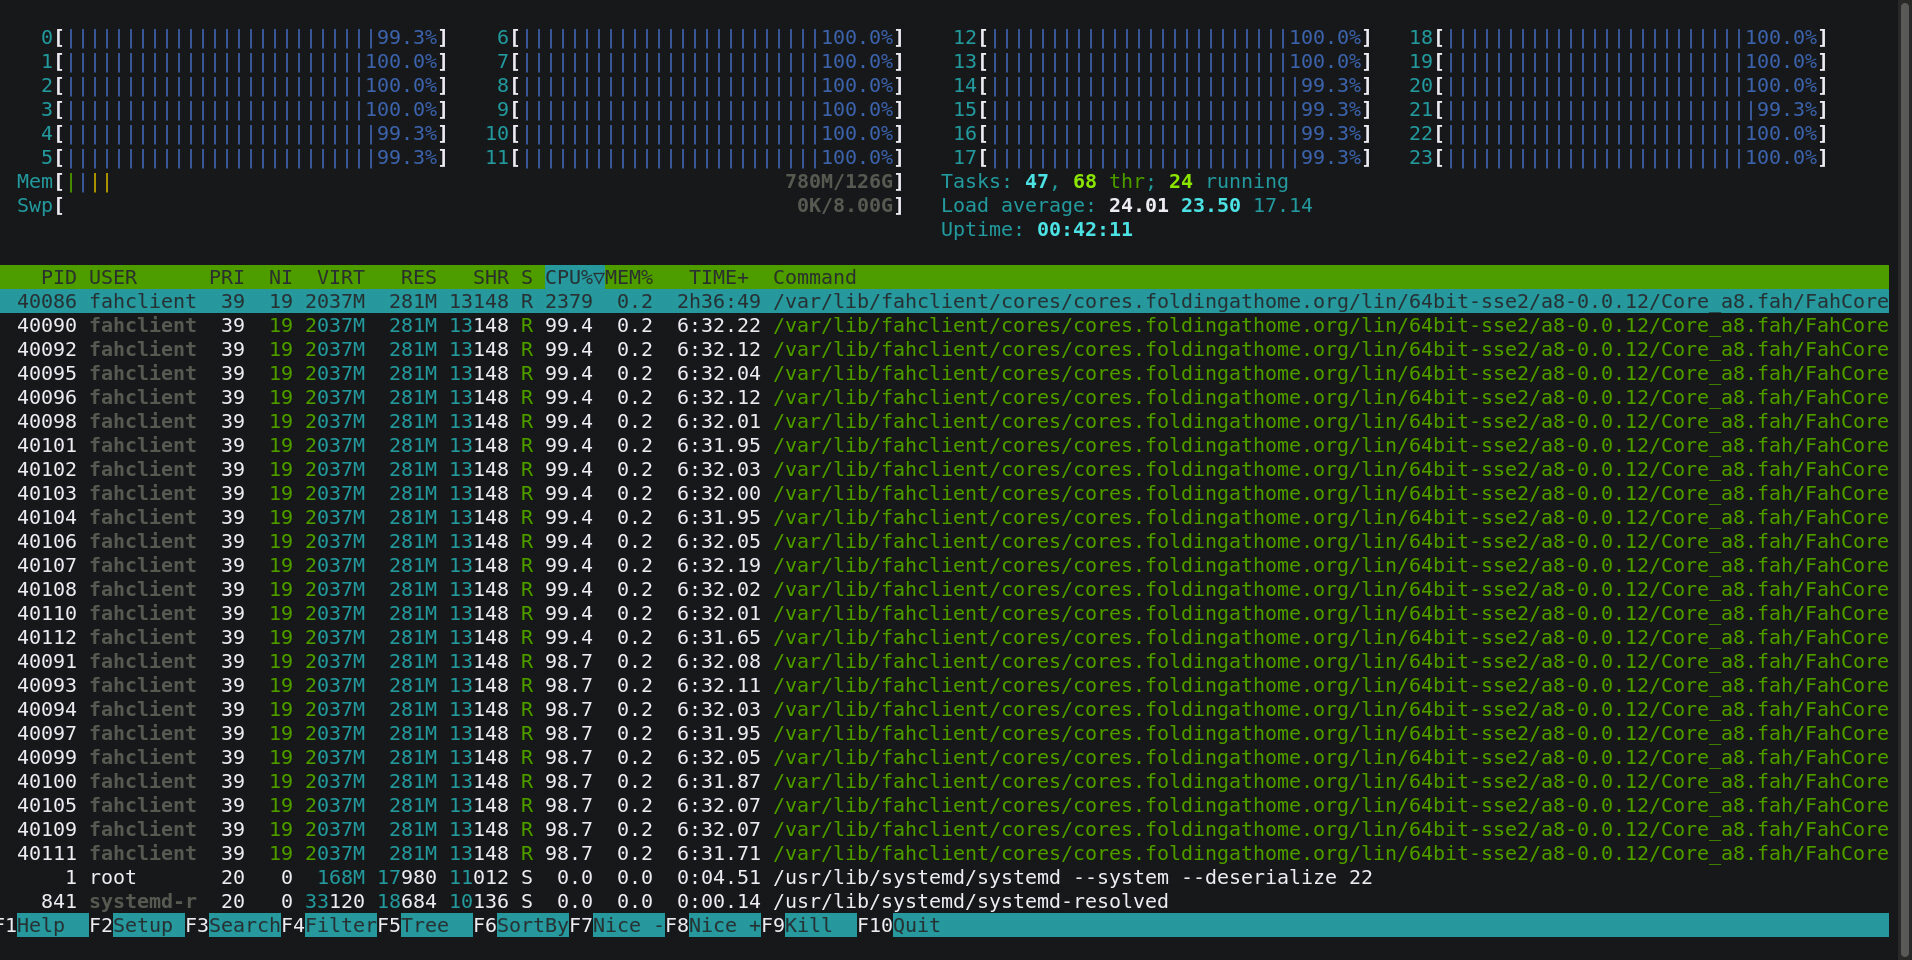This screenshot has width=1912, height=960.
Task: Select process row with PID 40111
Action: click(944, 853)
